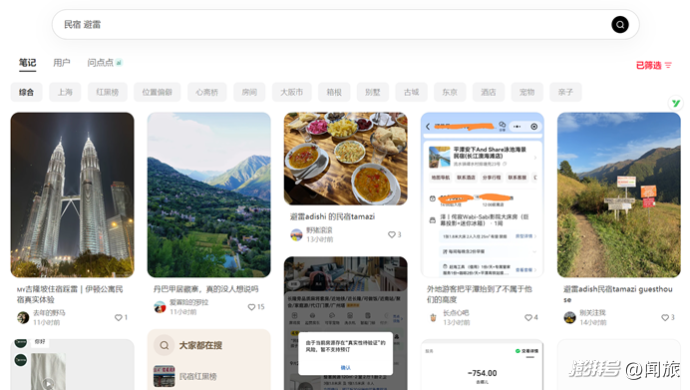Switch to the 用户 tab

pyautogui.click(x=62, y=63)
